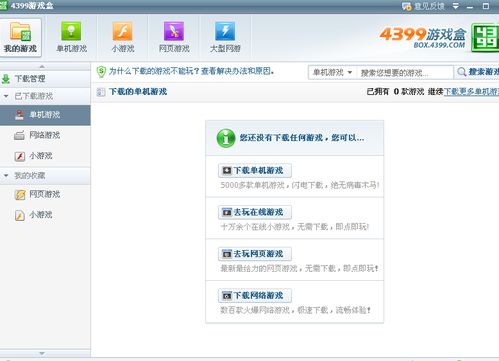This screenshot has height=361, width=499.
Task: Open the 下载更多单机游戏 link
Action: pyautogui.click(x=471, y=92)
